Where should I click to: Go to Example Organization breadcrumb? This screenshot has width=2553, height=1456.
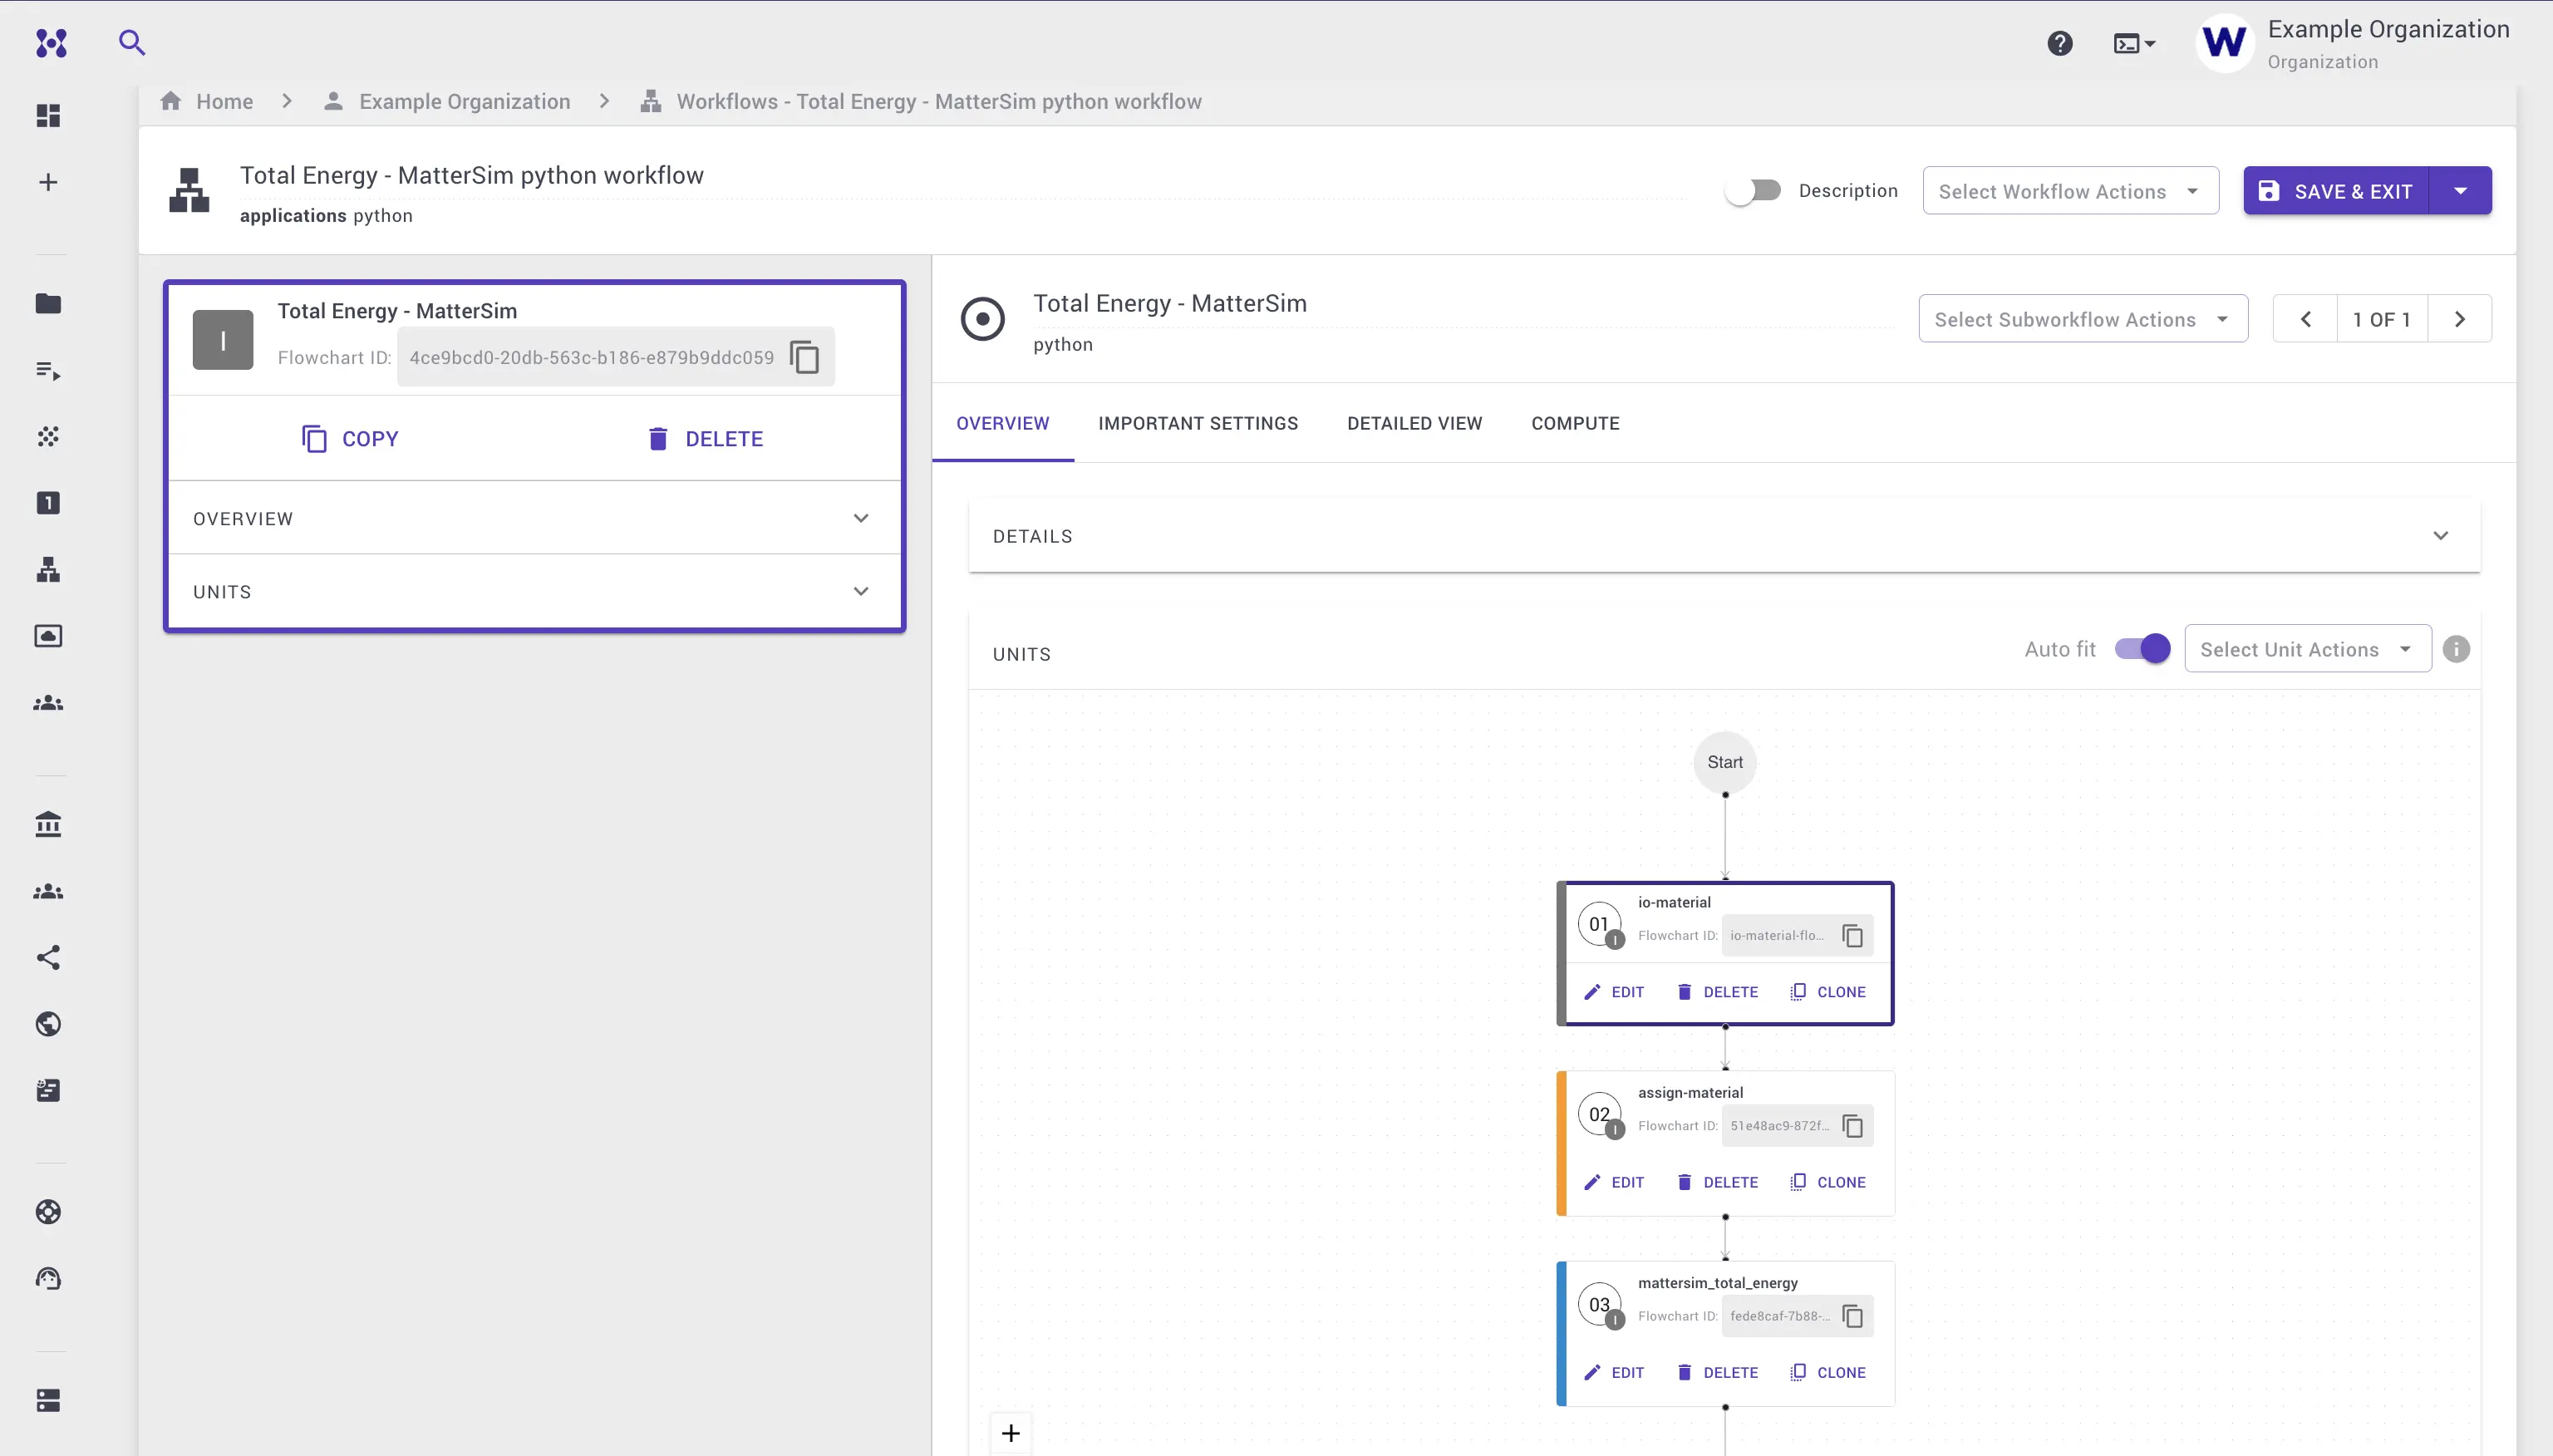[447, 102]
